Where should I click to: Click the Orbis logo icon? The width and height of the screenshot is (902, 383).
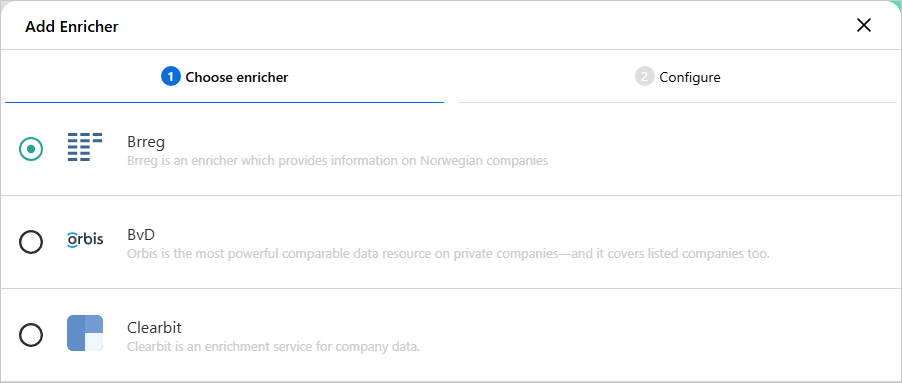coord(85,239)
